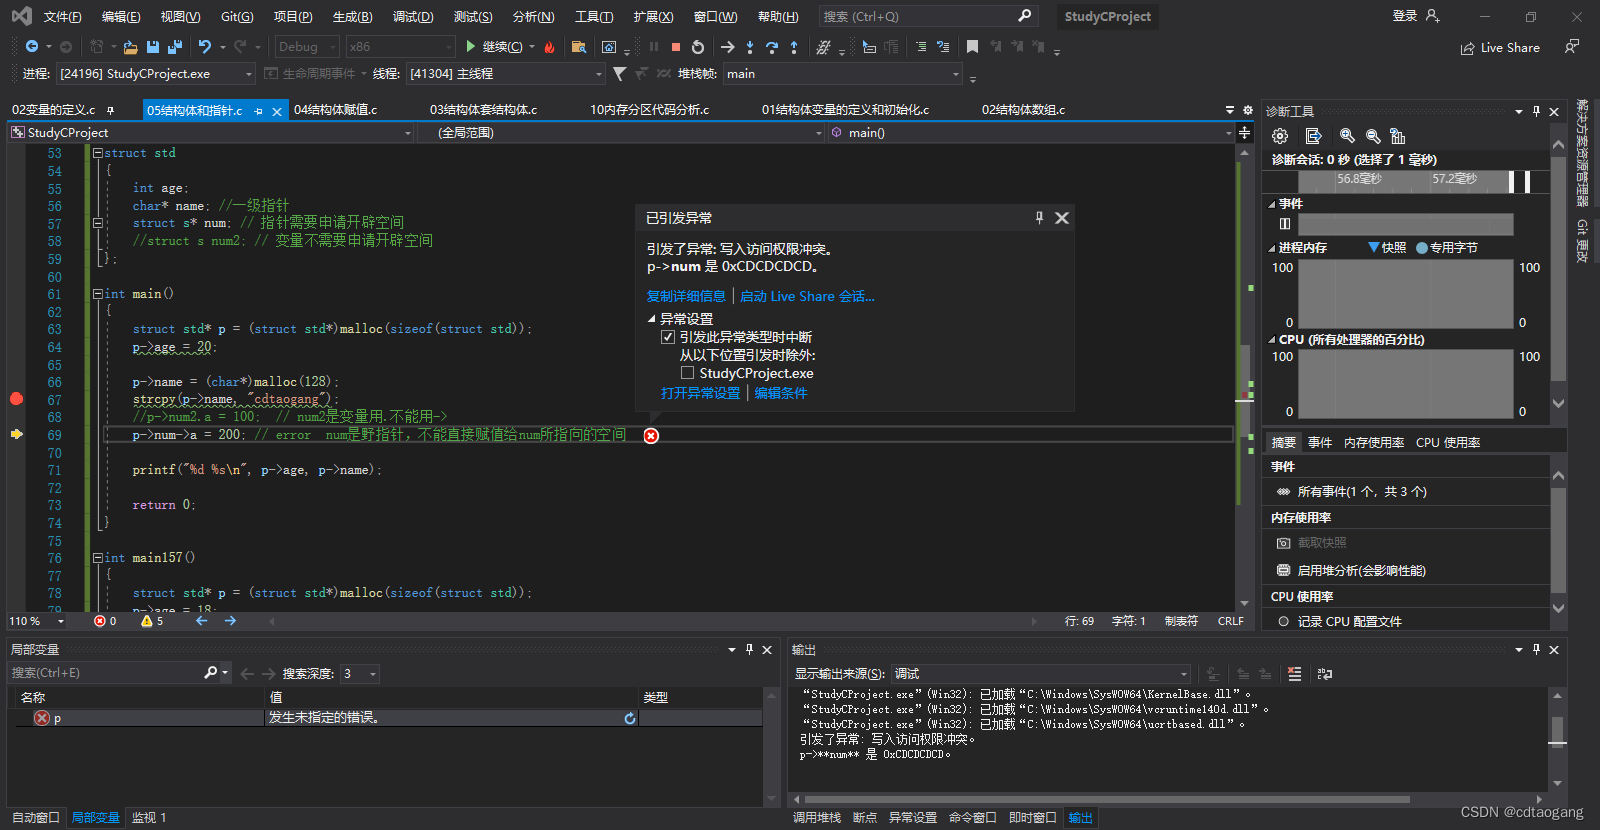Collapse the exception settings section
The width and height of the screenshot is (1600, 830).
(x=652, y=319)
